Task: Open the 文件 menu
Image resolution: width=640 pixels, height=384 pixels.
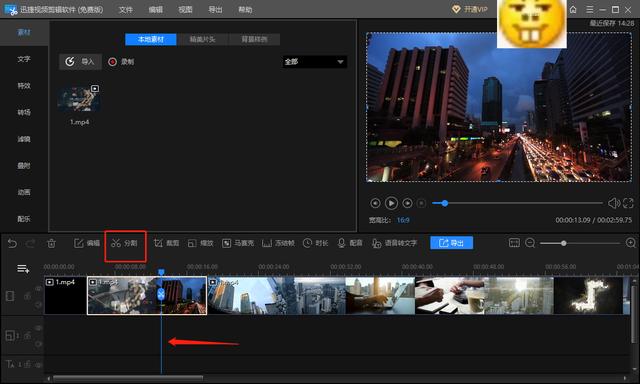Action: tap(126, 9)
